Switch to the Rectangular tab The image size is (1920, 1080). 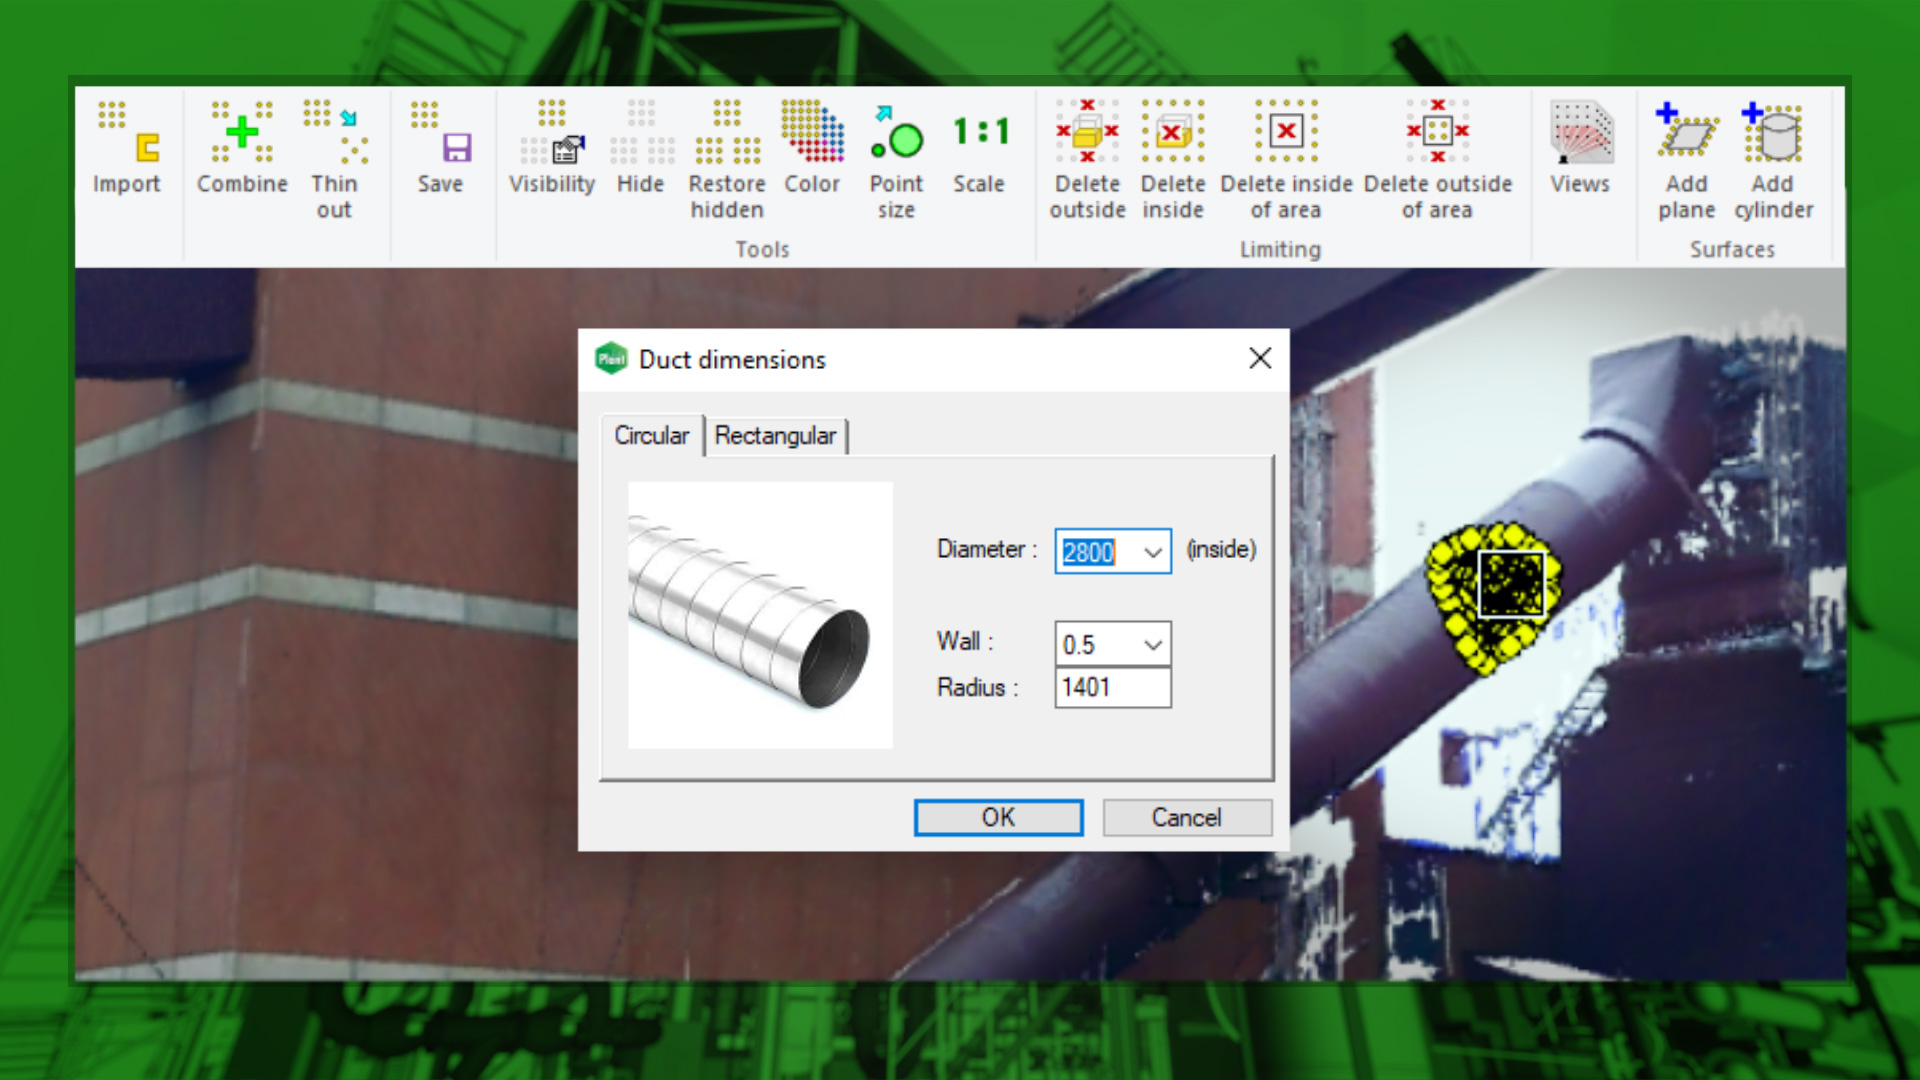(775, 436)
